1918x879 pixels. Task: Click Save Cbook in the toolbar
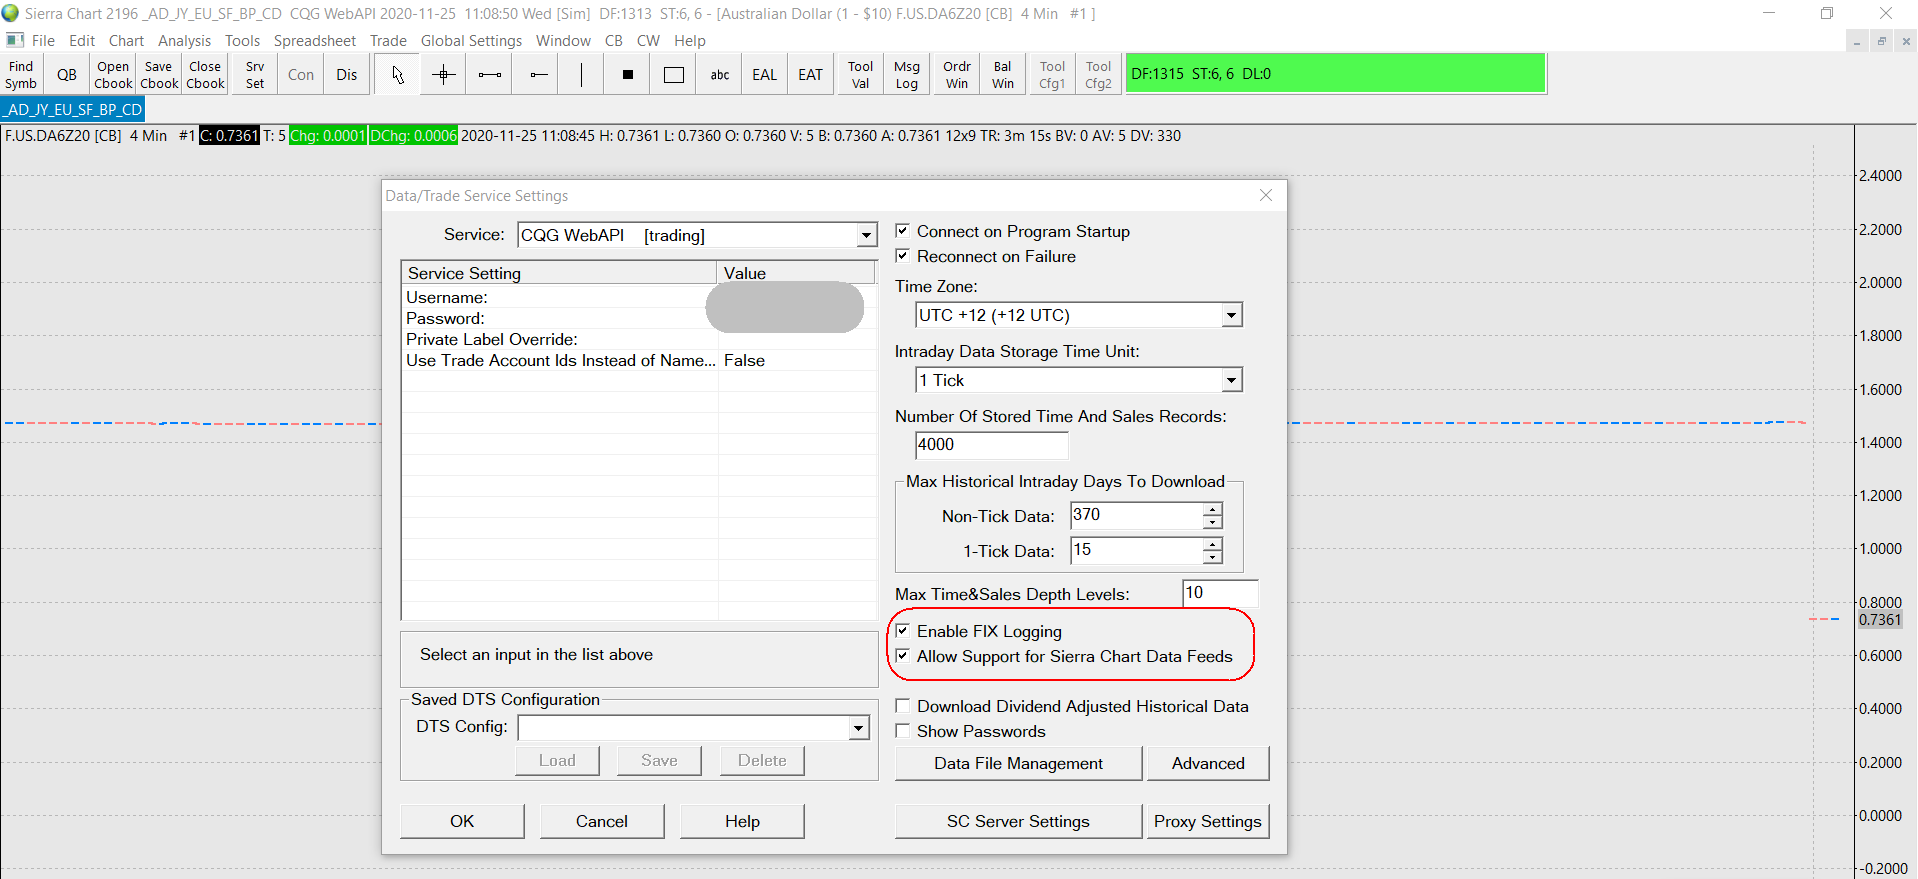[x=159, y=75]
